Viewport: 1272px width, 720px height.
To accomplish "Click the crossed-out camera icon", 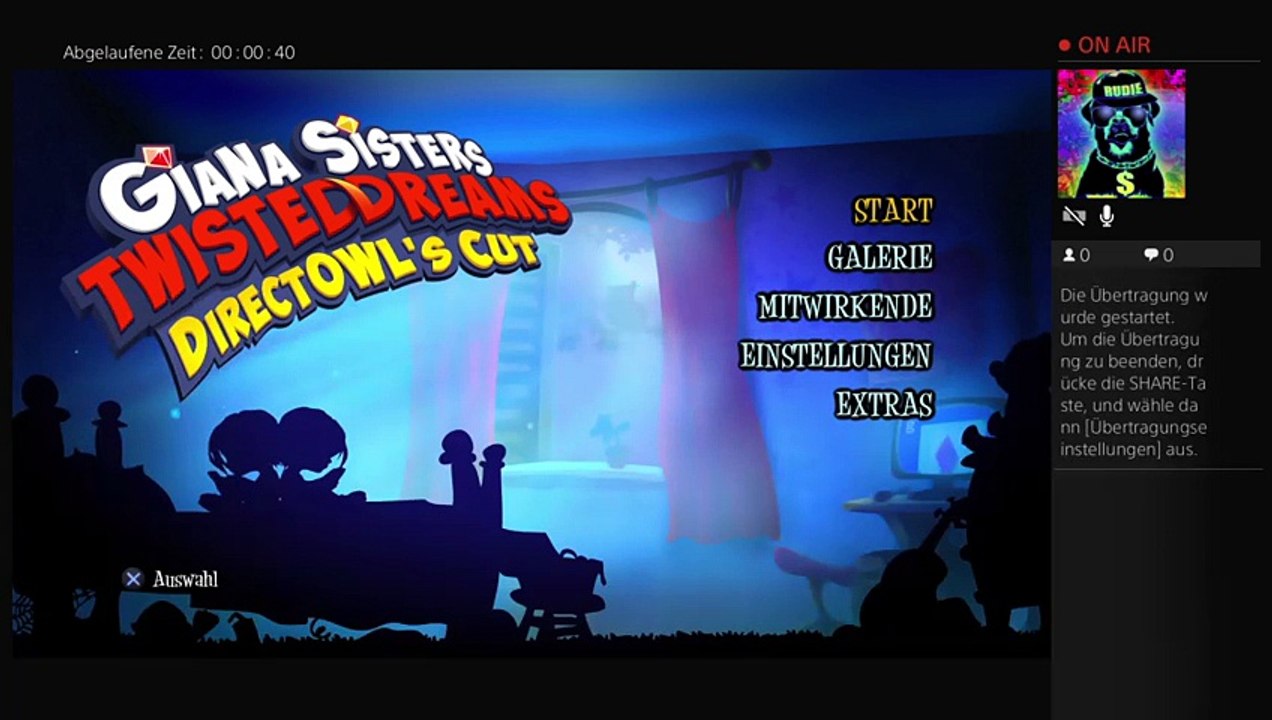I will pyautogui.click(x=1074, y=216).
